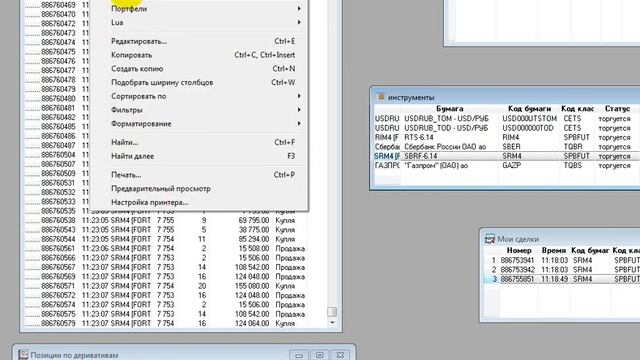The image size is (640, 360).
Task: Click the trades table scroll-down arrow
Action: (x=332, y=322)
